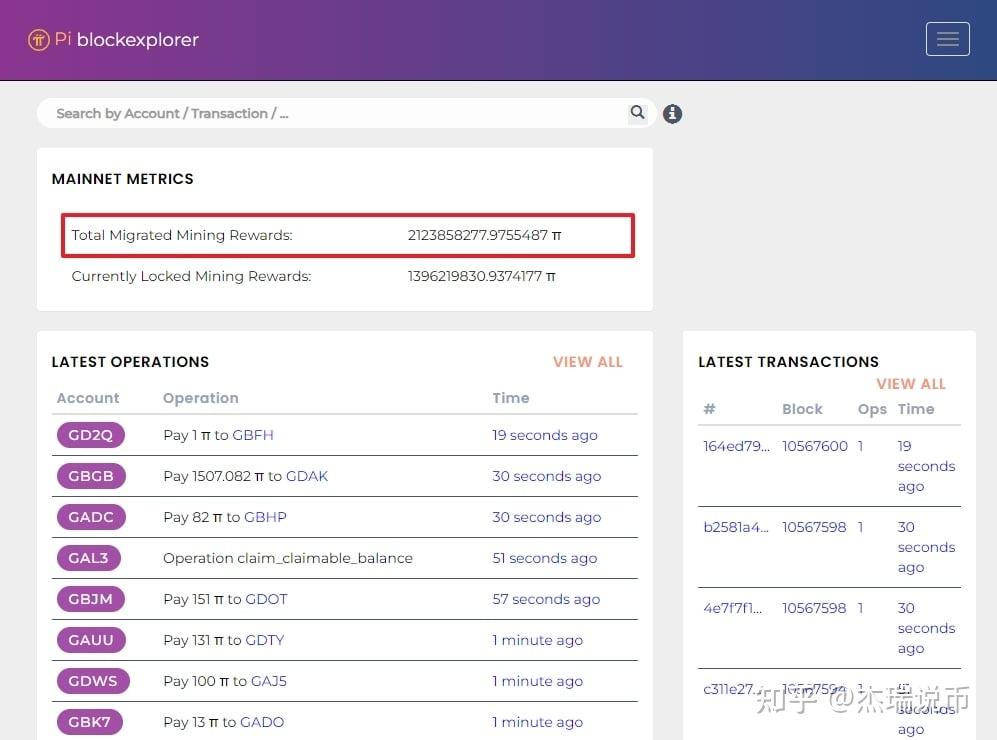Open transaction hash 164ed79...

click(736, 446)
